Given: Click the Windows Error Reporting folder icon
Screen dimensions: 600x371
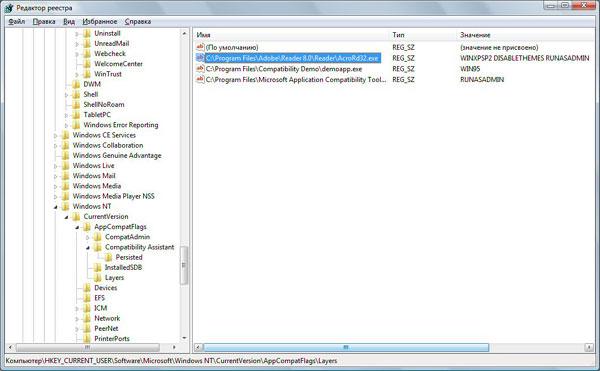Looking at the screenshot, I should (x=77, y=125).
